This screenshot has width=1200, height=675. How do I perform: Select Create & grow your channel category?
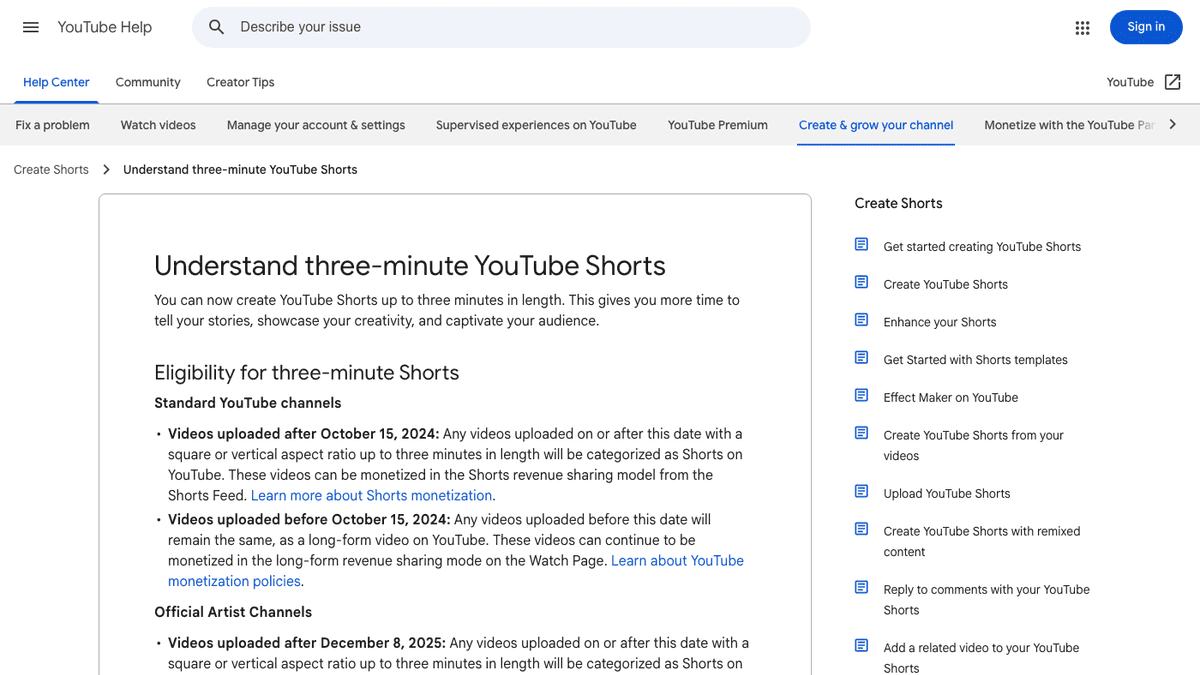click(876, 125)
